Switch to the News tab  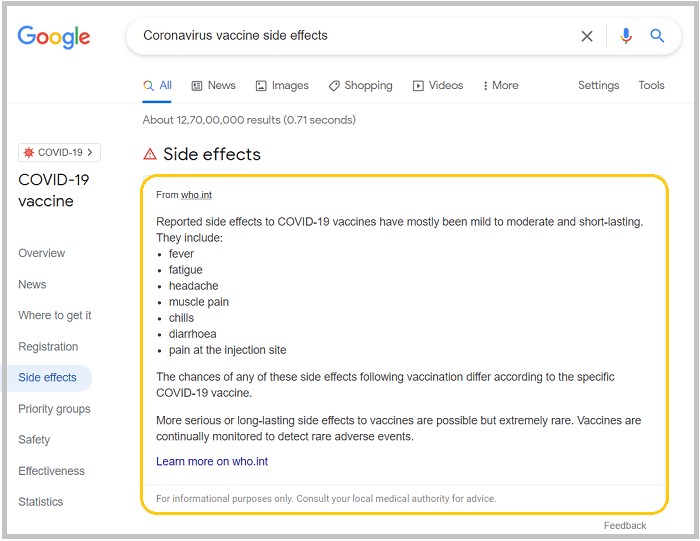pos(213,86)
